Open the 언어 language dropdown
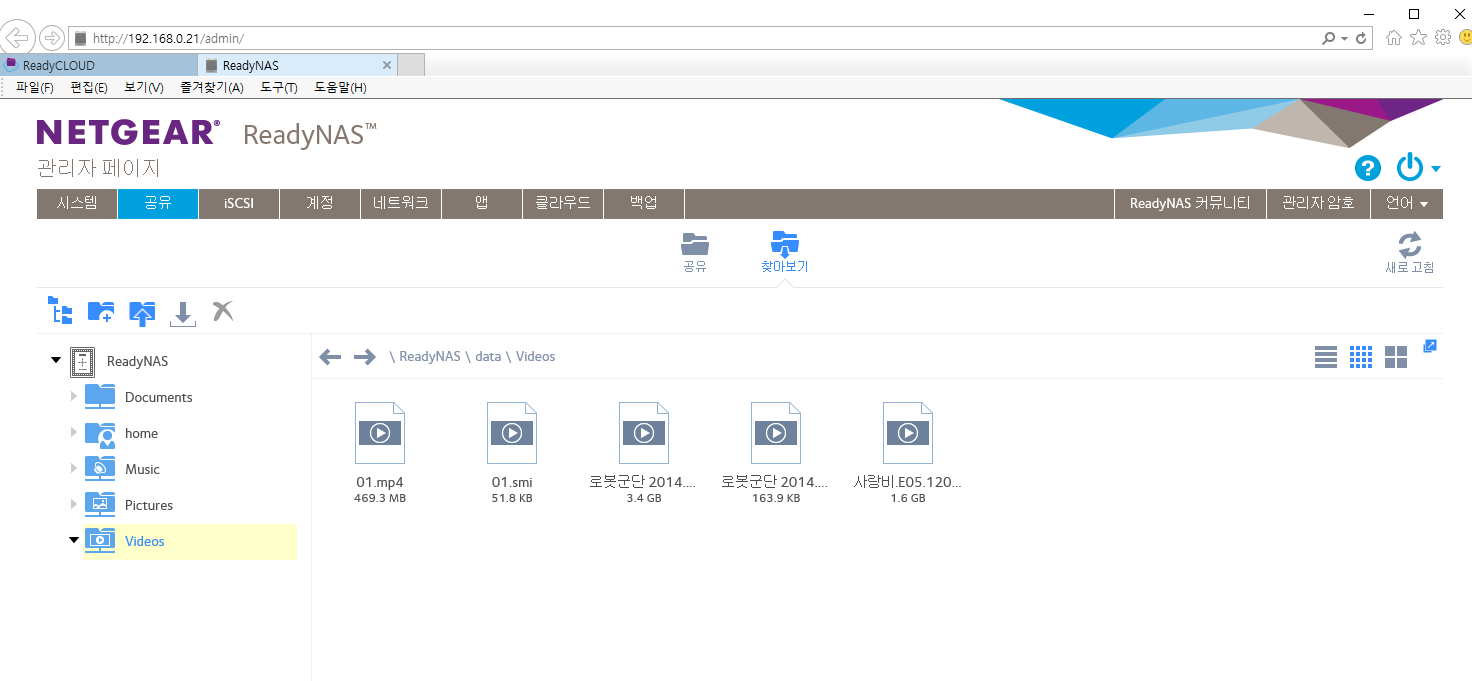Image resolution: width=1472 pixels, height=681 pixels. pyautogui.click(x=1406, y=203)
